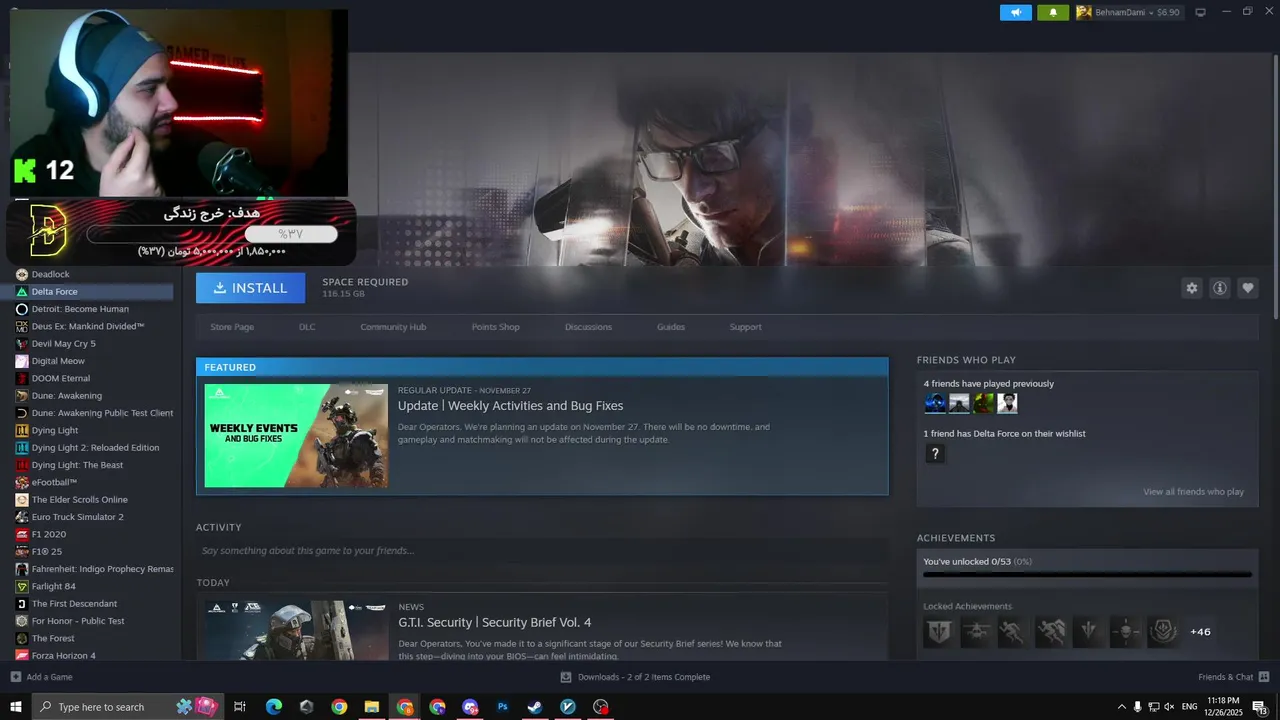Install Delta Force
Image resolution: width=1280 pixels, height=720 pixels.
250,288
